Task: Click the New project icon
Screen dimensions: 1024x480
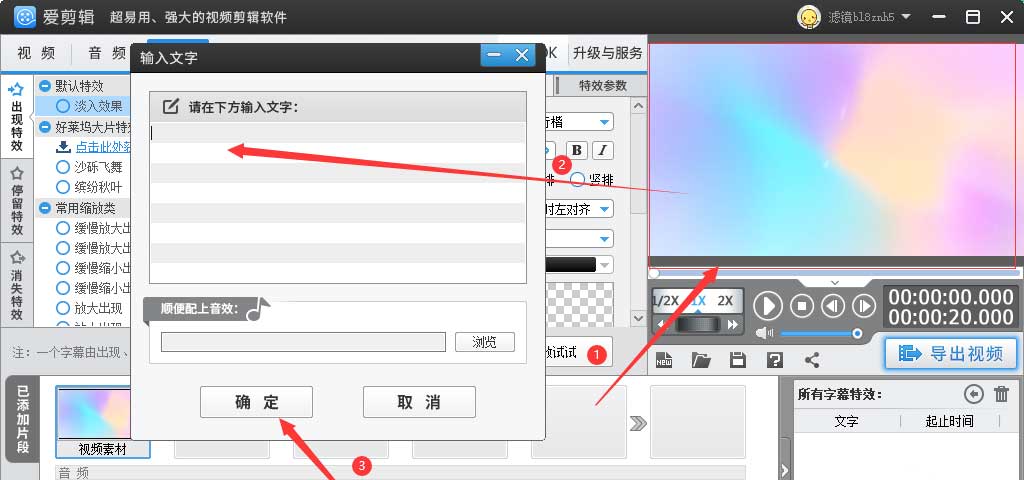Action: tap(664, 359)
